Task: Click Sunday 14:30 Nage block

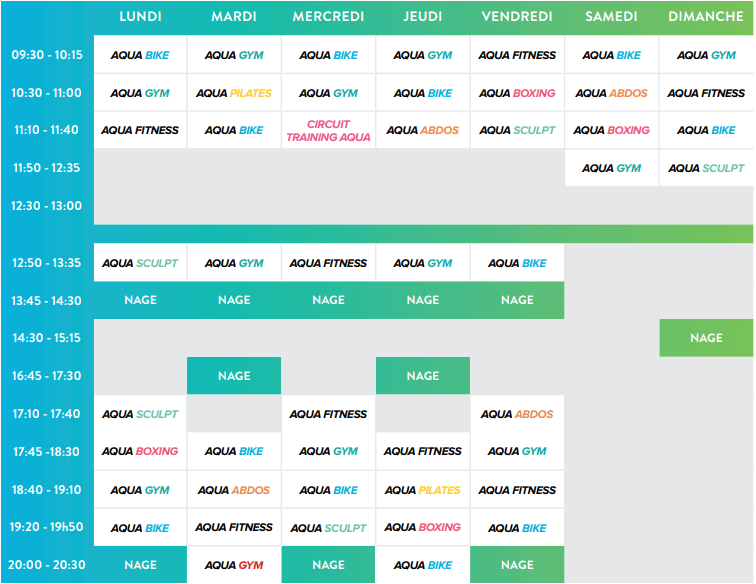Action: (x=706, y=338)
